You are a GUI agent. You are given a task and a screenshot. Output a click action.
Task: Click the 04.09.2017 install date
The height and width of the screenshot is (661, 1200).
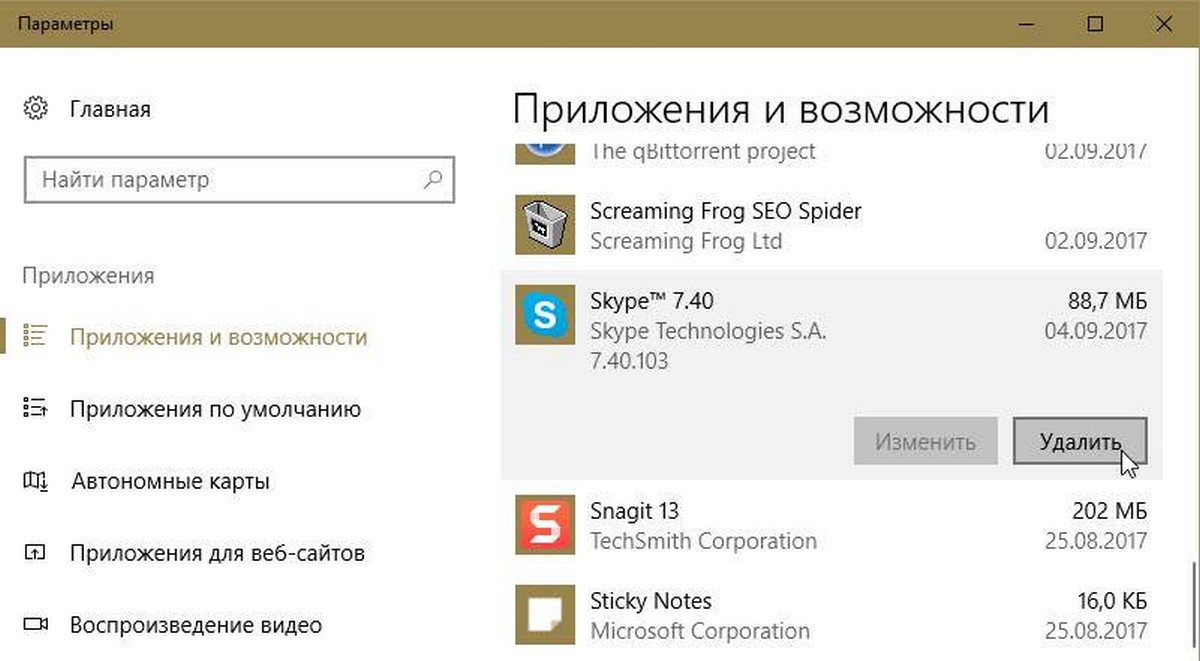tap(1096, 331)
